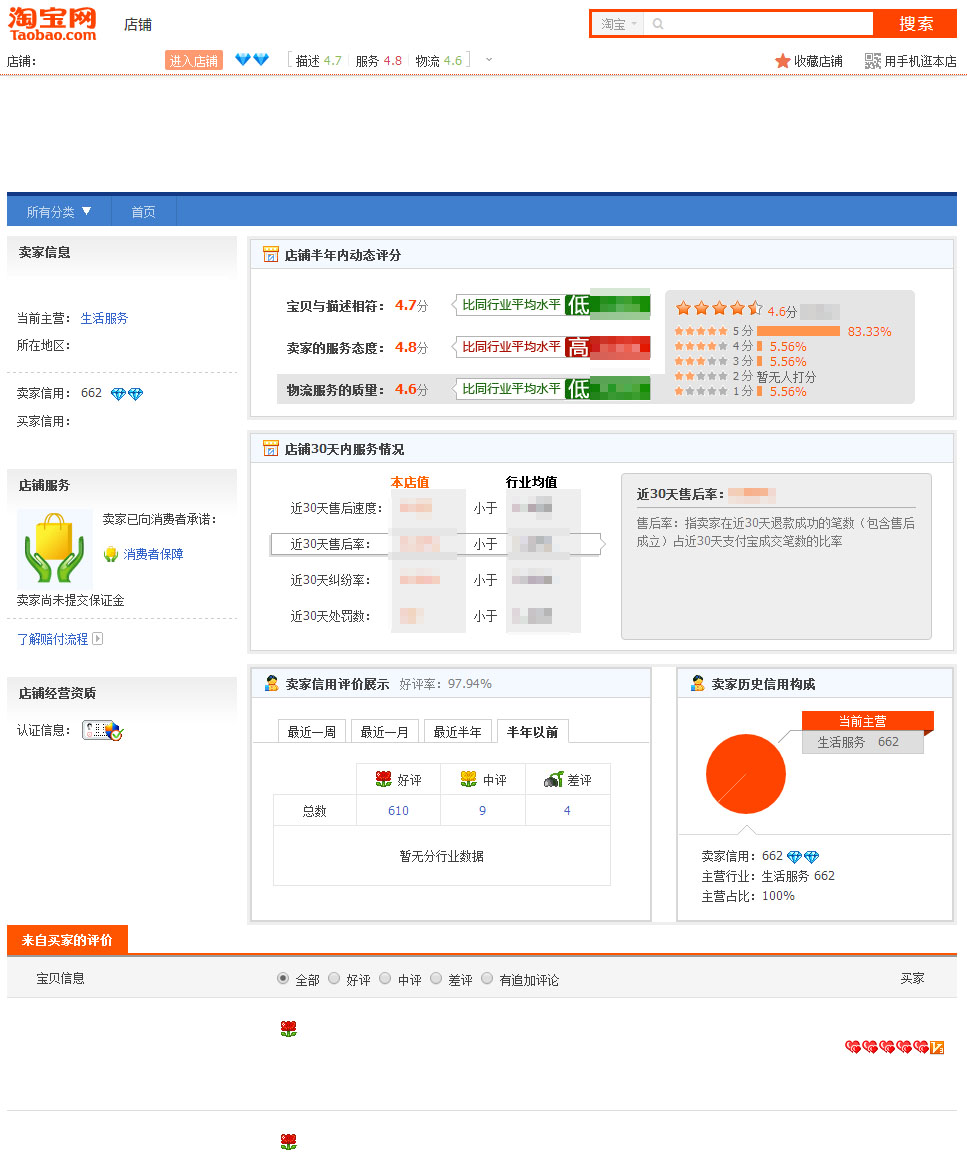Switch to the 最近半年 tab
Viewport: 967px width, 1156px height.
[x=458, y=731]
